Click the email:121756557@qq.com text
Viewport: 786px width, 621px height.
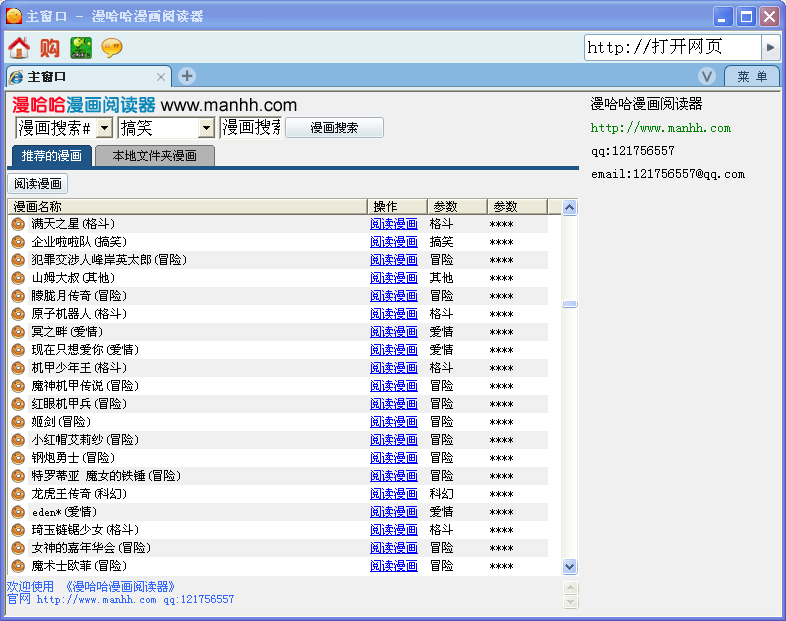668,174
